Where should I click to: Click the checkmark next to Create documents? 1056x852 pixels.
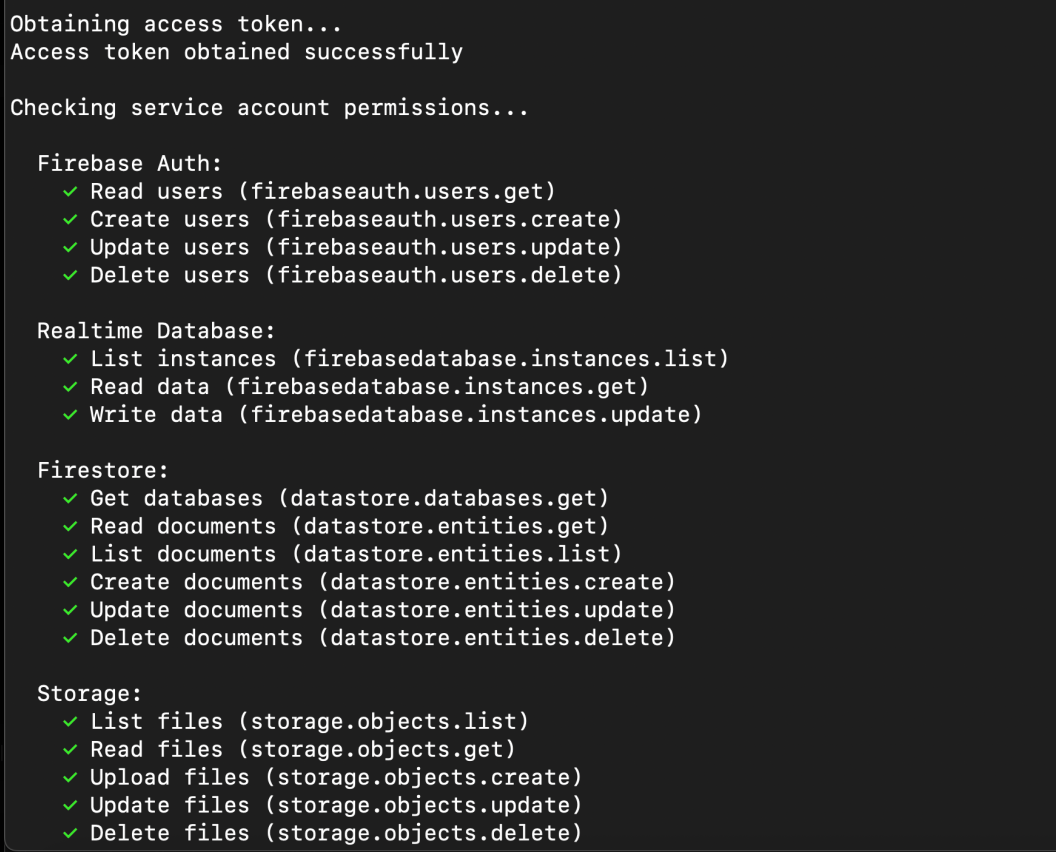pos(70,582)
